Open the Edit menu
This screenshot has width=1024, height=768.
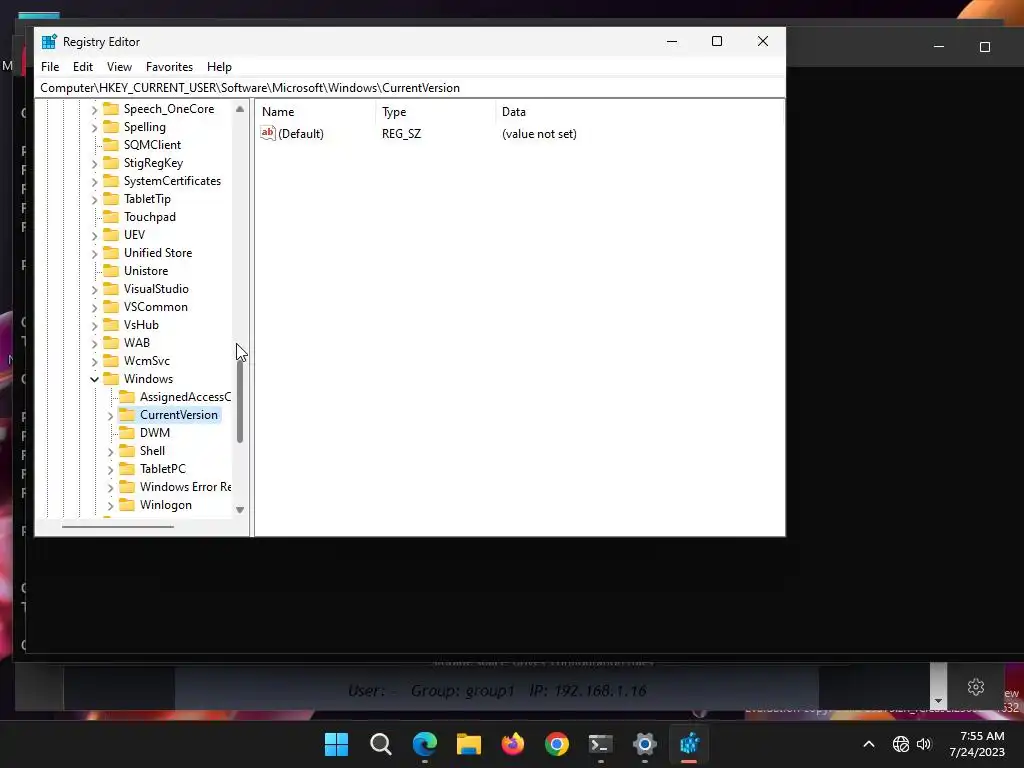pos(82,67)
